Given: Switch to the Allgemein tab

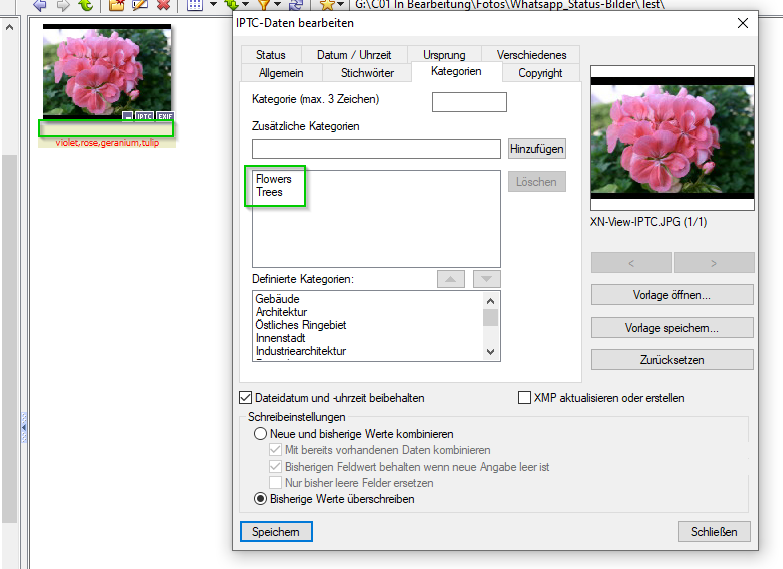Looking at the screenshot, I should [x=281, y=72].
